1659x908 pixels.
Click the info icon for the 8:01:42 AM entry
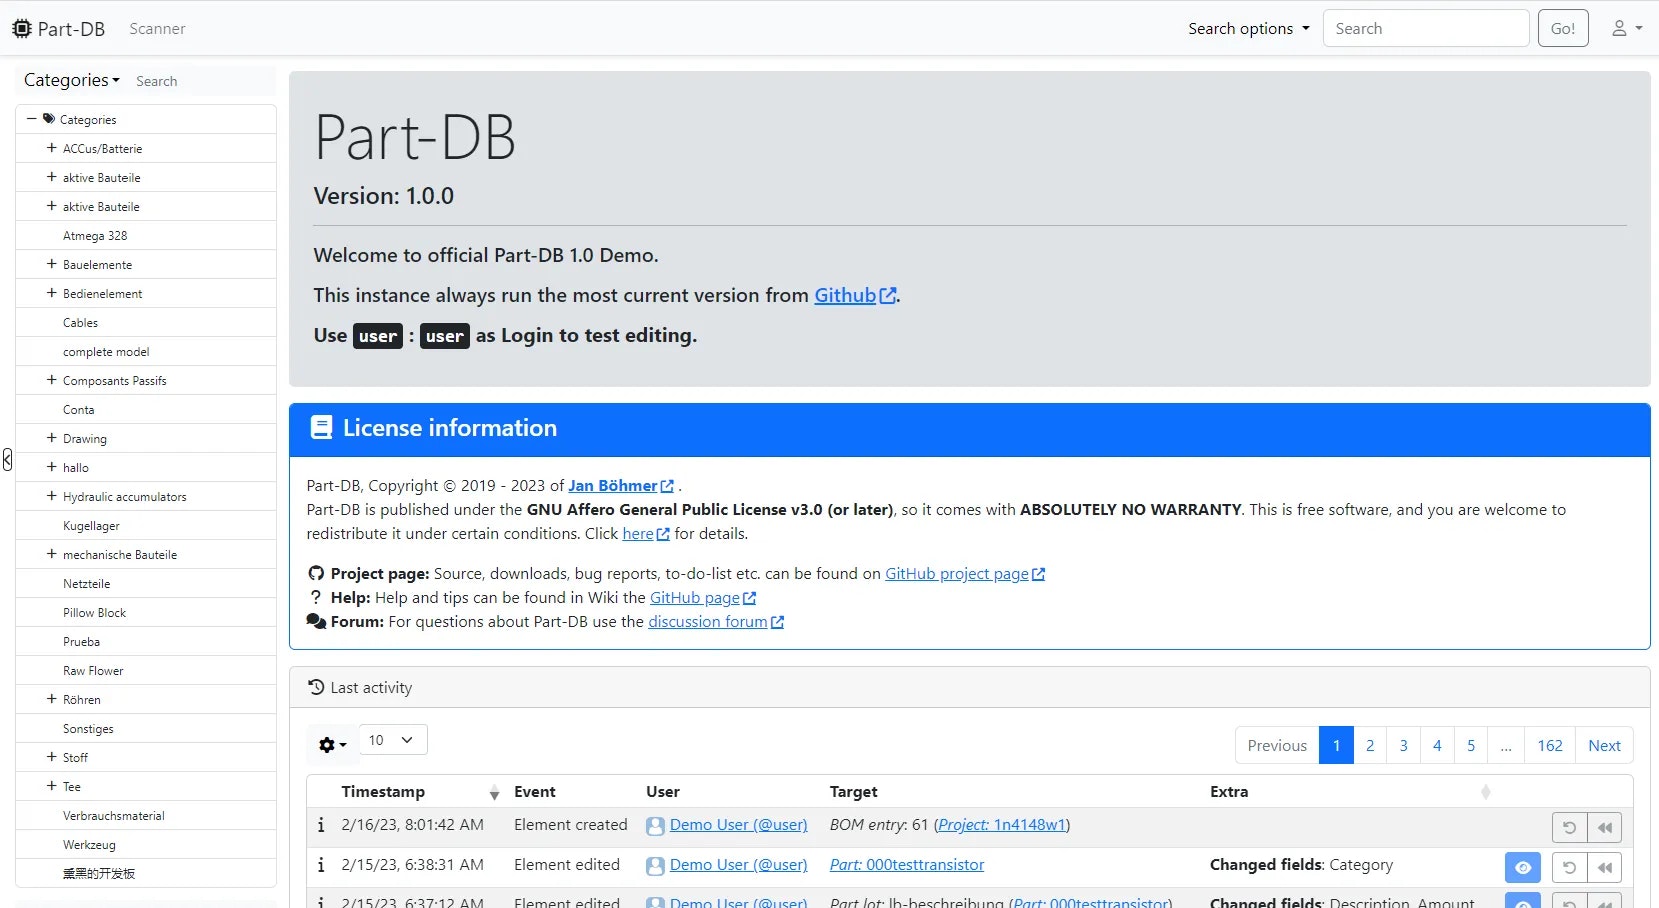pyautogui.click(x=320, y=825)
